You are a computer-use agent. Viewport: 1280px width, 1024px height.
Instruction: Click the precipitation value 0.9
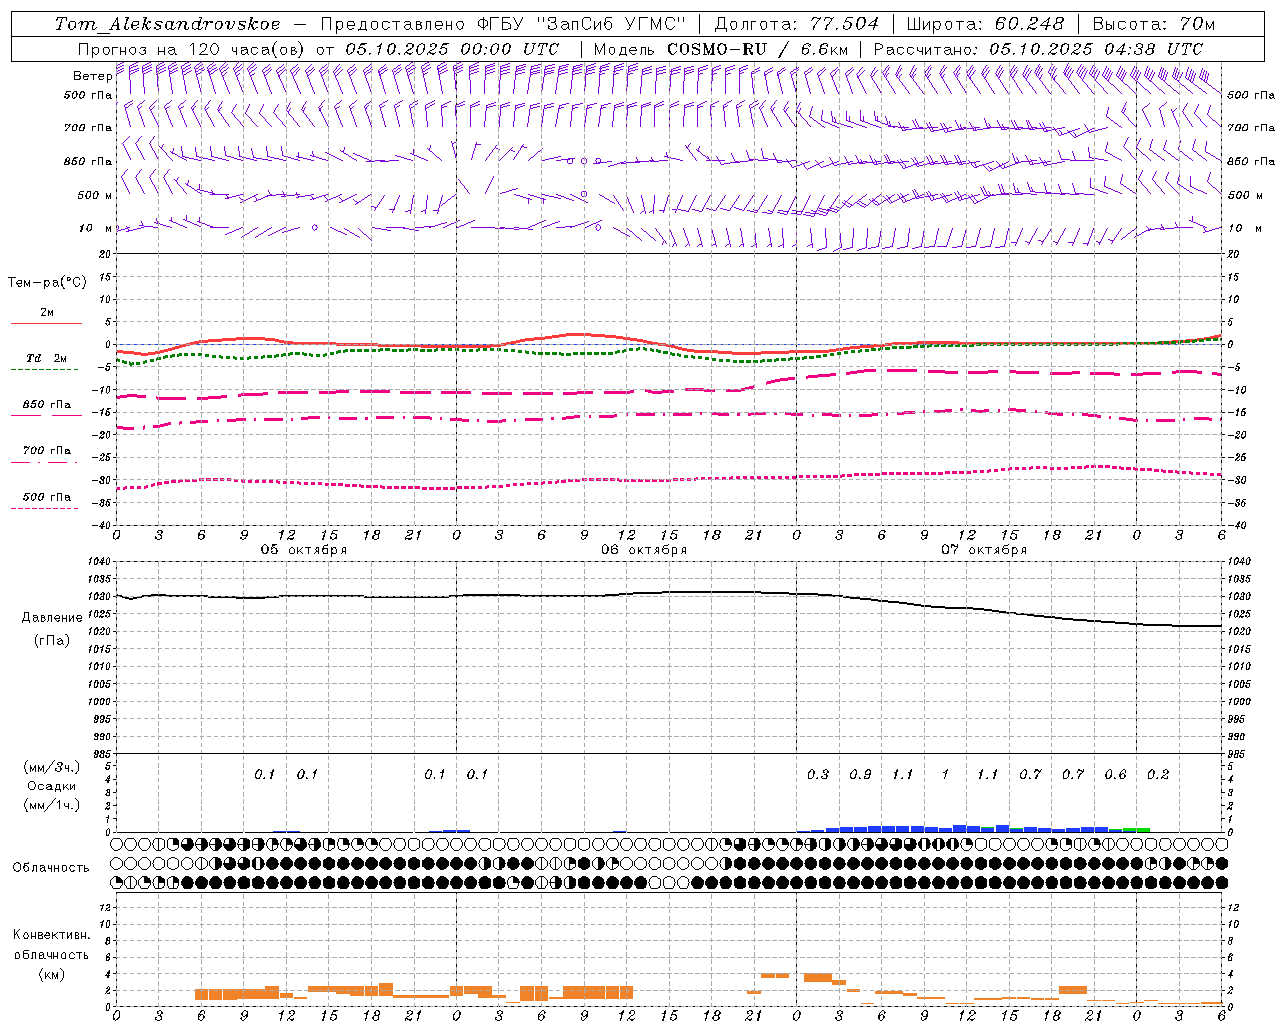(860, 775)
